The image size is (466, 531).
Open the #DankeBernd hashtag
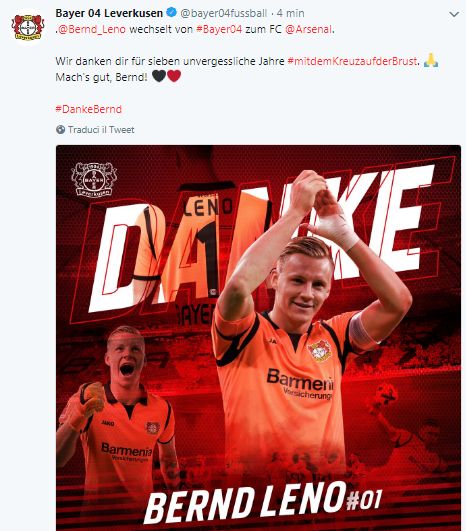coord(88,109)
